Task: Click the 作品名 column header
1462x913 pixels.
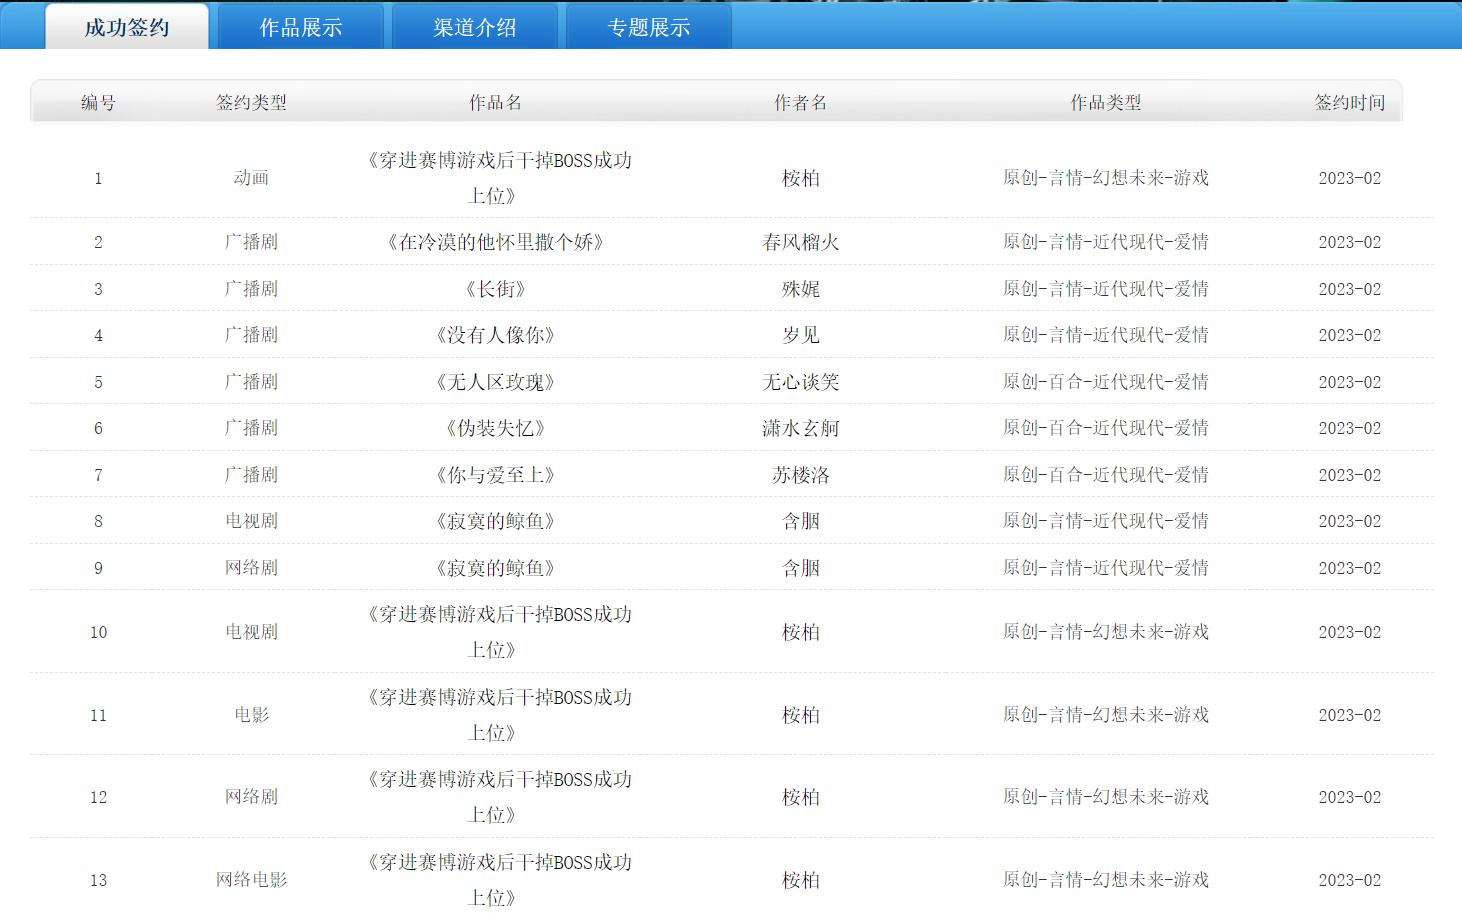Action: pos(495,102)
